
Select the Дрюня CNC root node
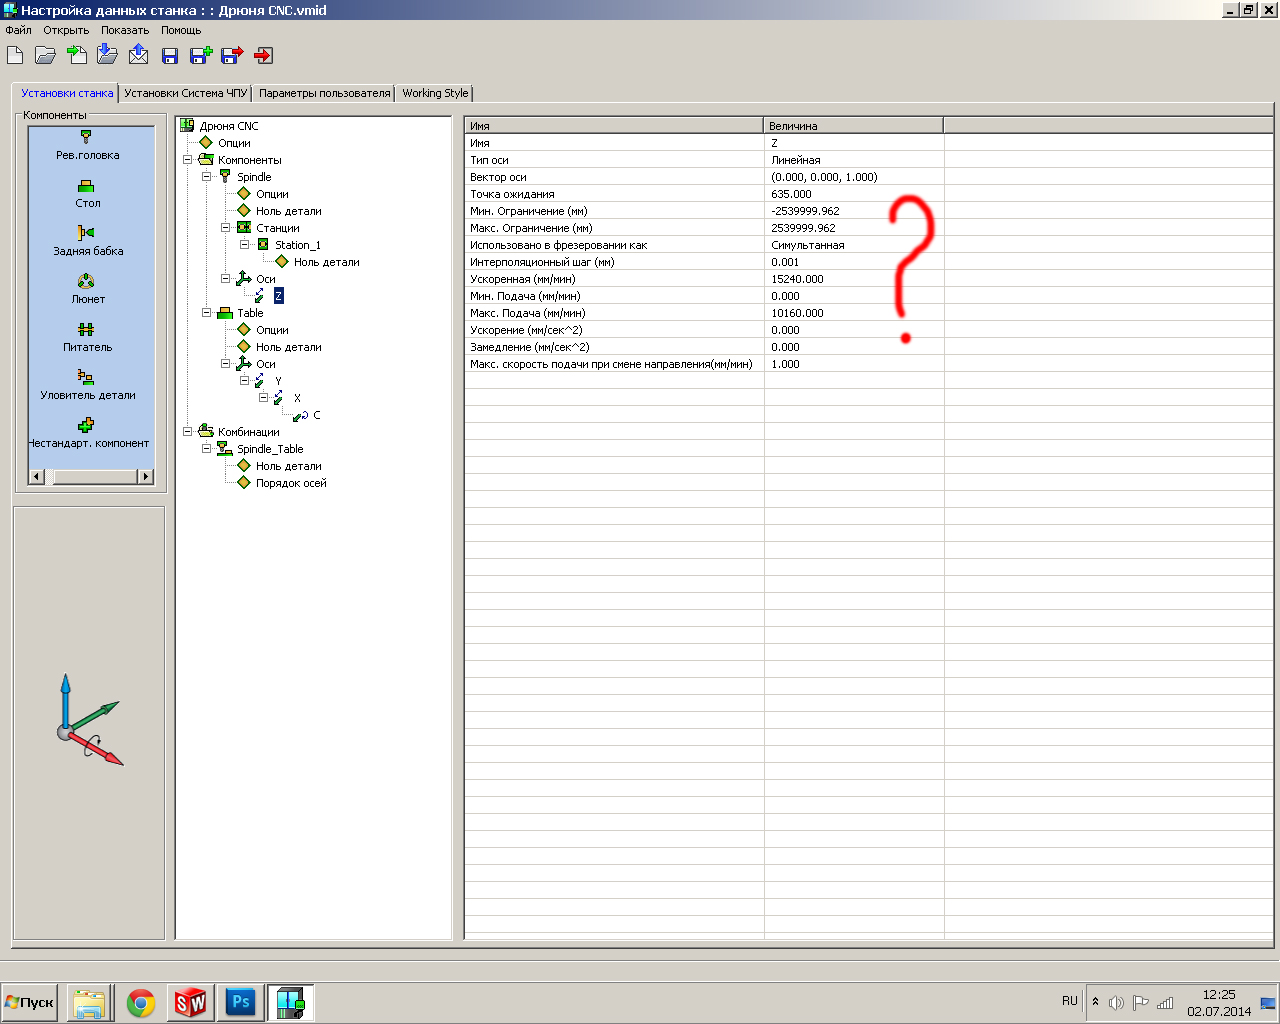tap(229, 126)
